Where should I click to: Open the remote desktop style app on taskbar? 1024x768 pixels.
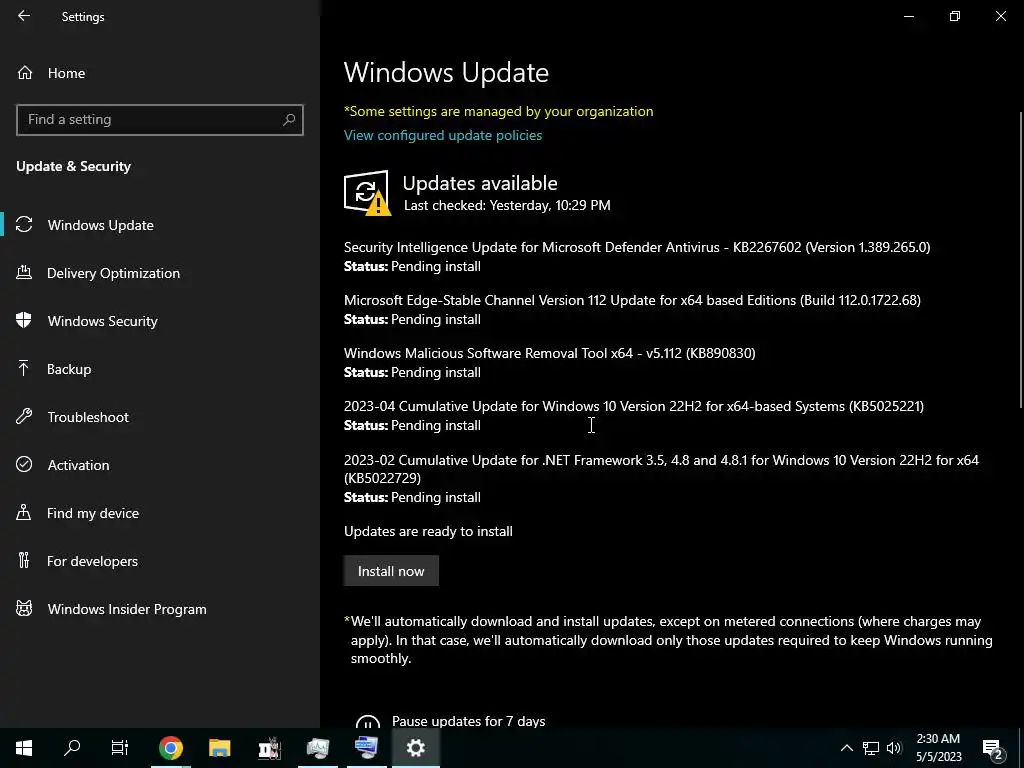coord(366,748)
